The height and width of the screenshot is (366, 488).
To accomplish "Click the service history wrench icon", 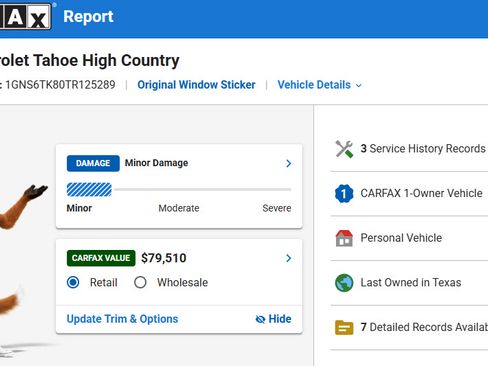I will (344, 149).
